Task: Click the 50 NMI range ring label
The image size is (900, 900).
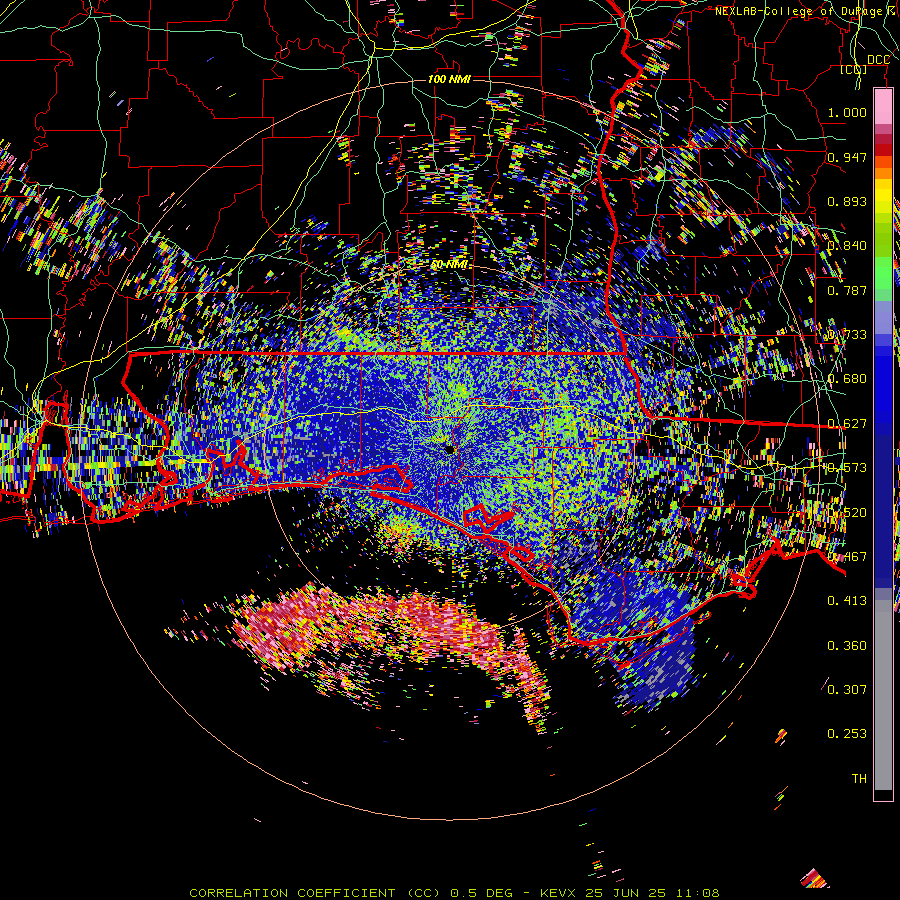Action: (449, 265)
